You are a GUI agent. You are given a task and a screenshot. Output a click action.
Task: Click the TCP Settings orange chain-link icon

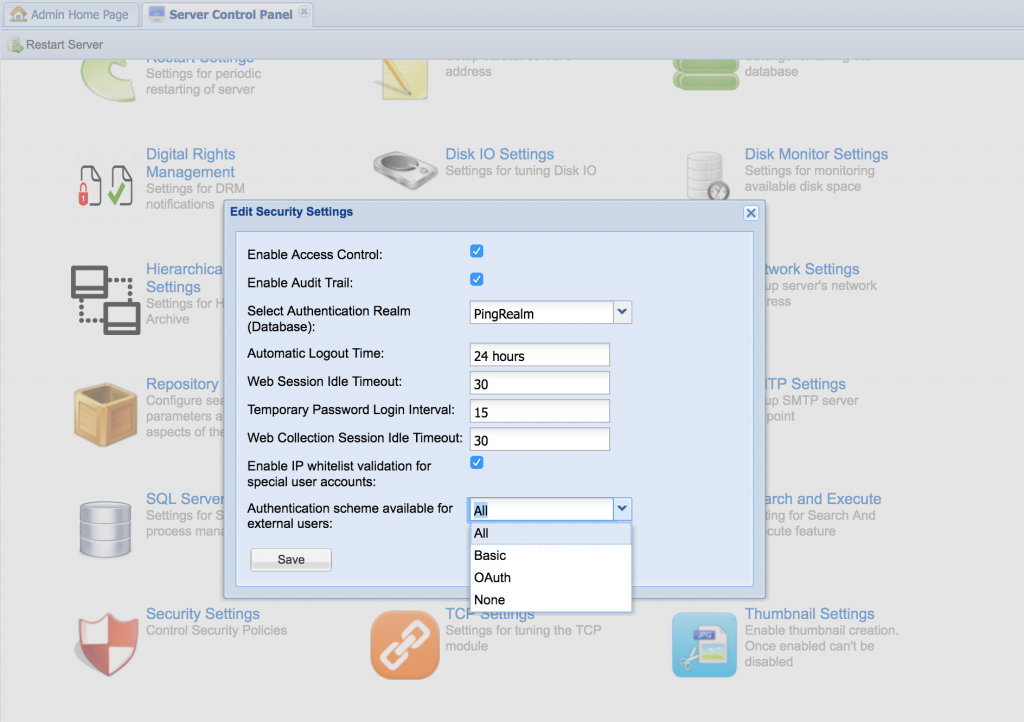click(405, 644)
